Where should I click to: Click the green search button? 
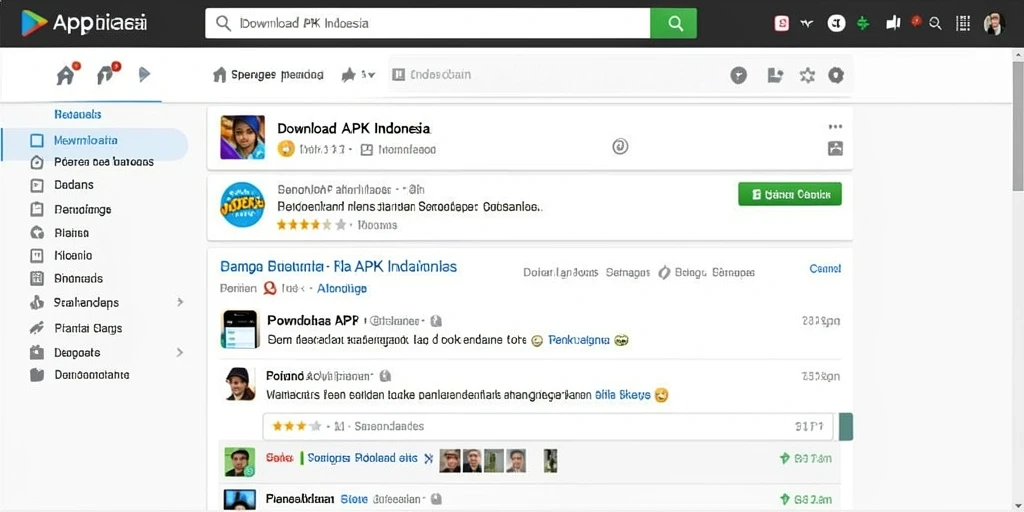pos(673,24)
